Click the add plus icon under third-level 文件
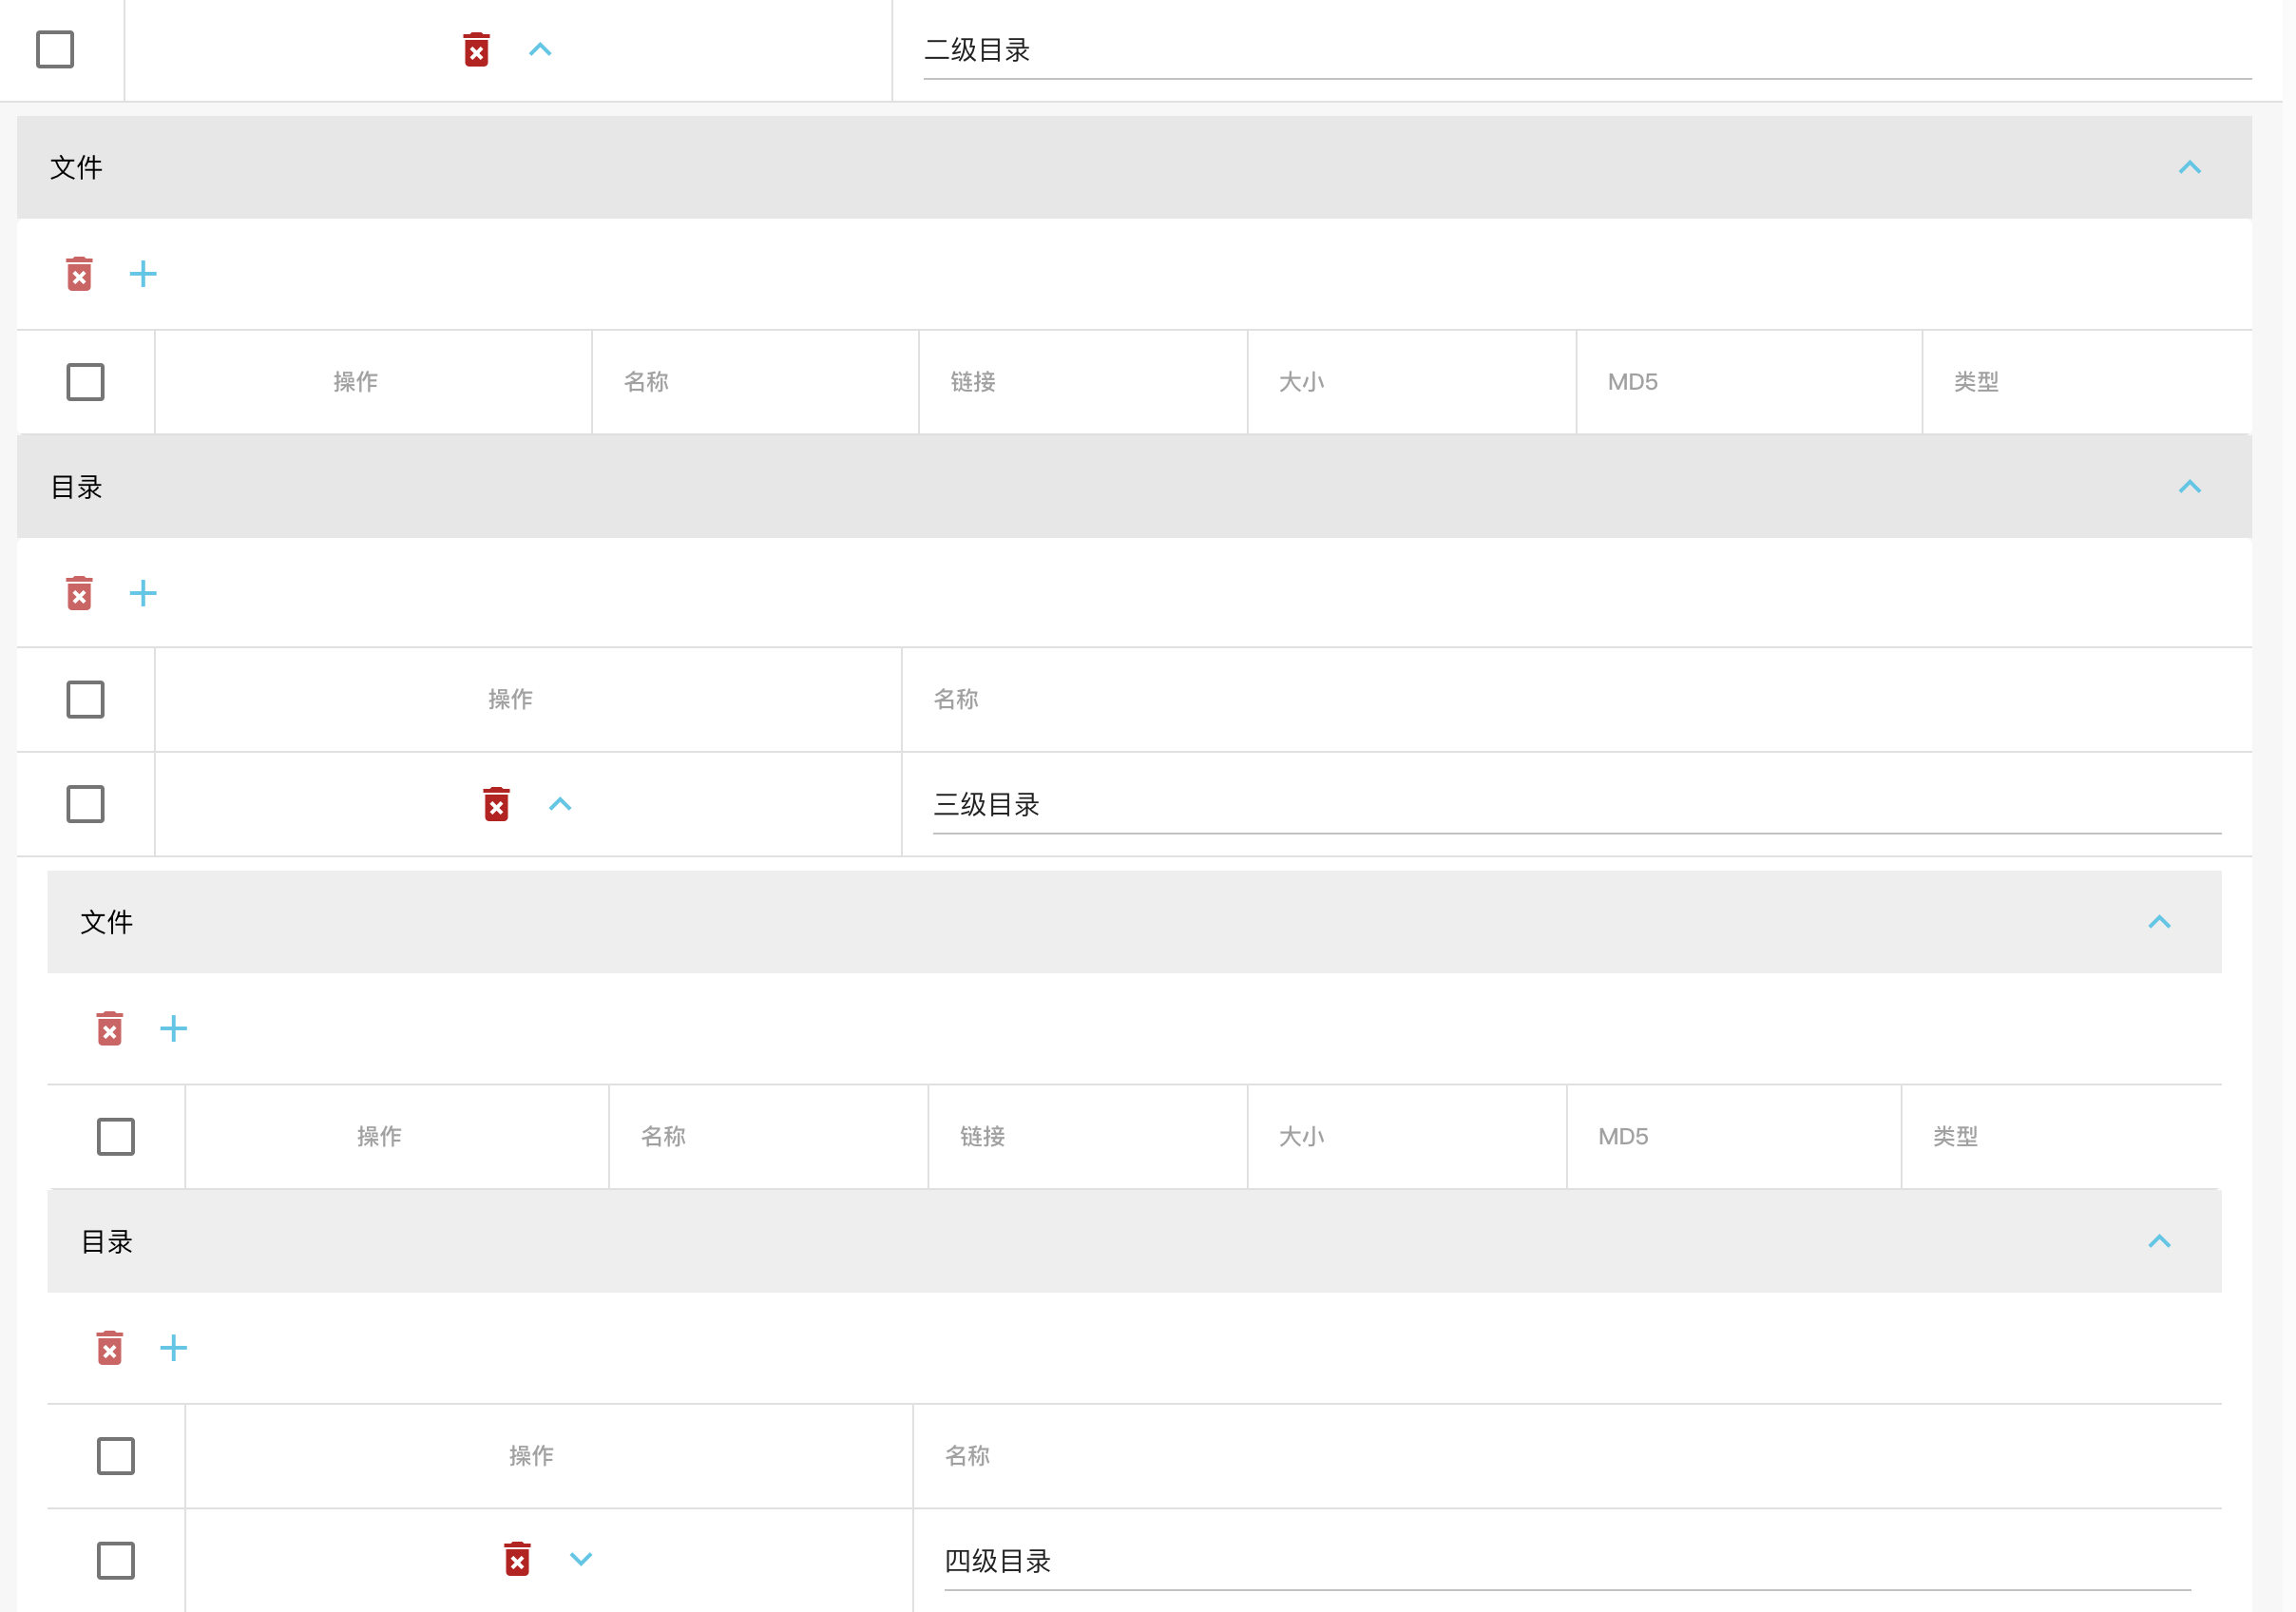The image size is (2296, 1612). (174, 1029)
